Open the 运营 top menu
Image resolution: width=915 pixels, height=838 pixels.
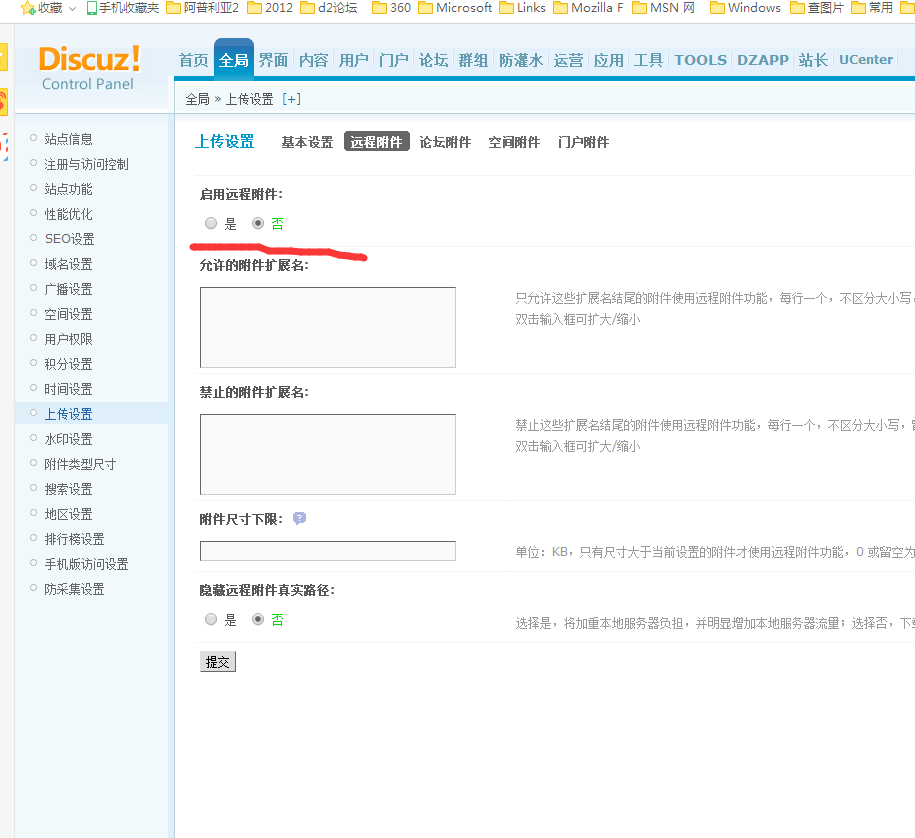[568, 60]
